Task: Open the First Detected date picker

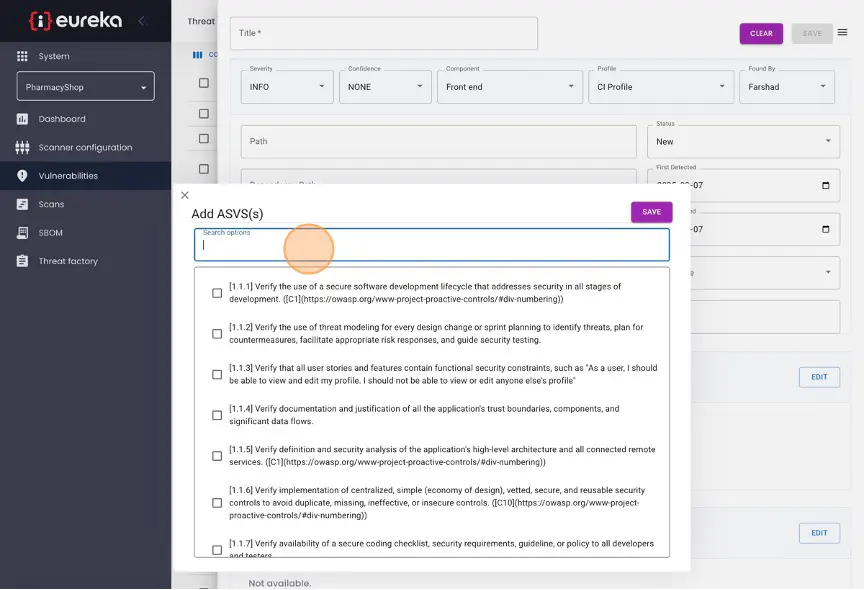Action: [824, 185]
